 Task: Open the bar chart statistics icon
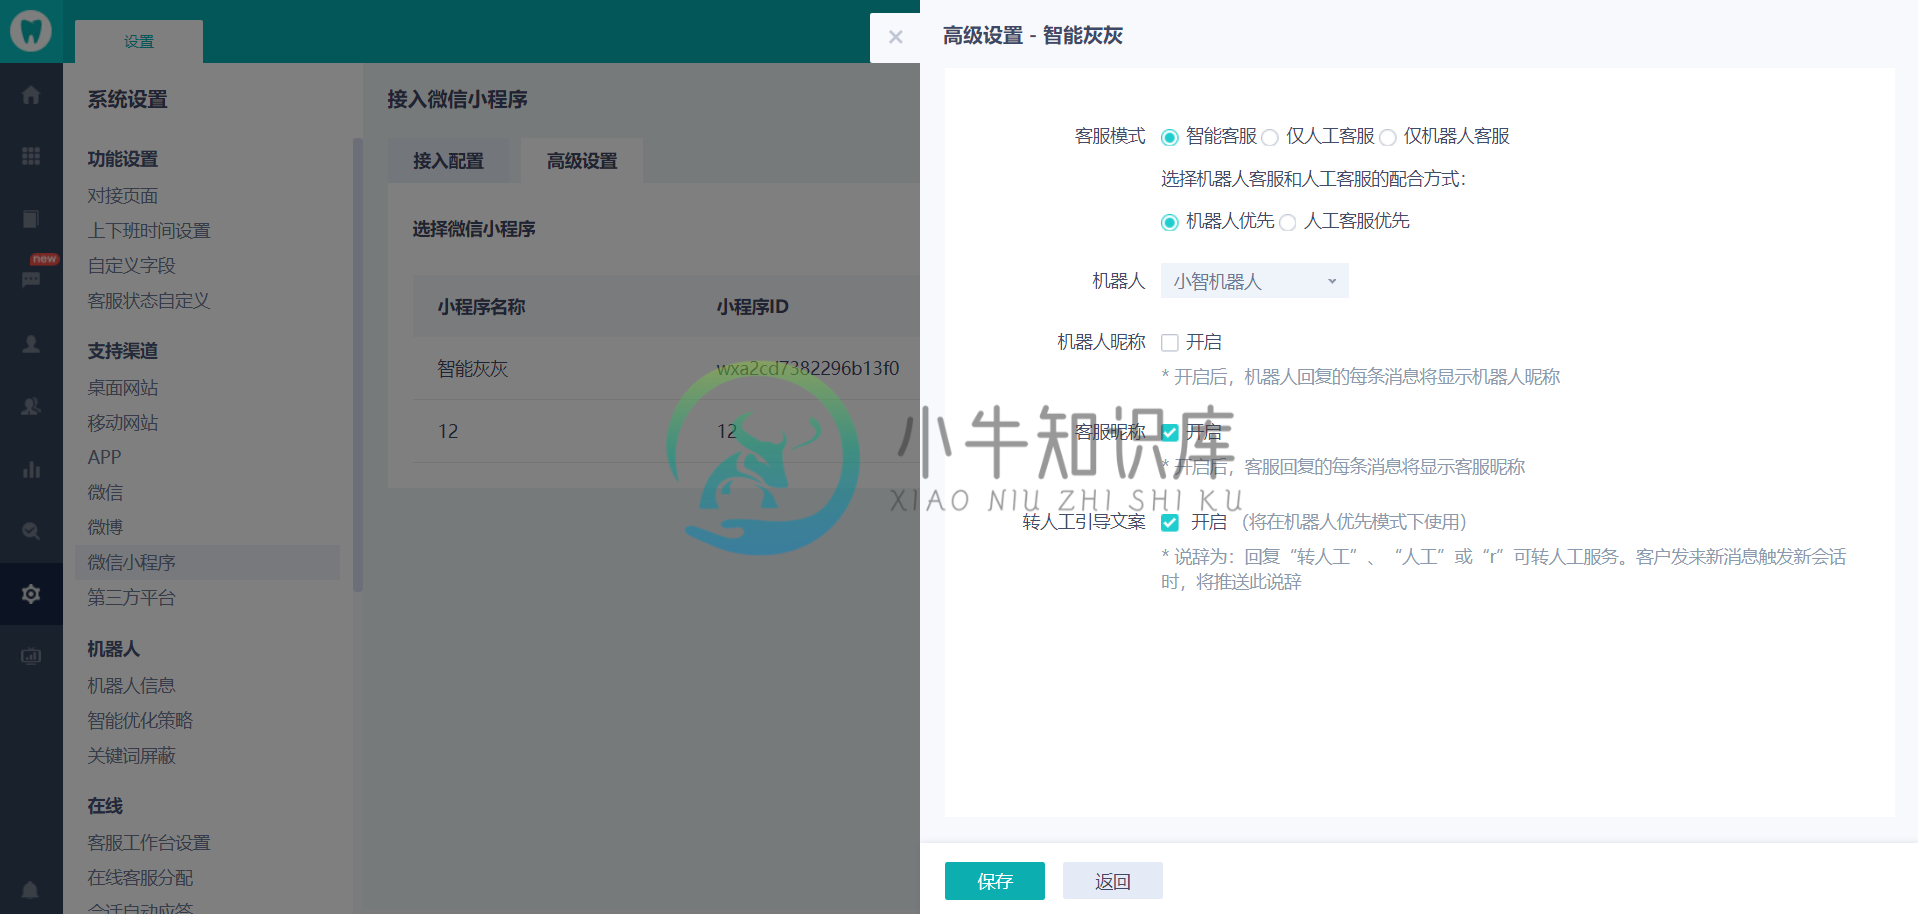pyautogui.click(x=31, y=469)
